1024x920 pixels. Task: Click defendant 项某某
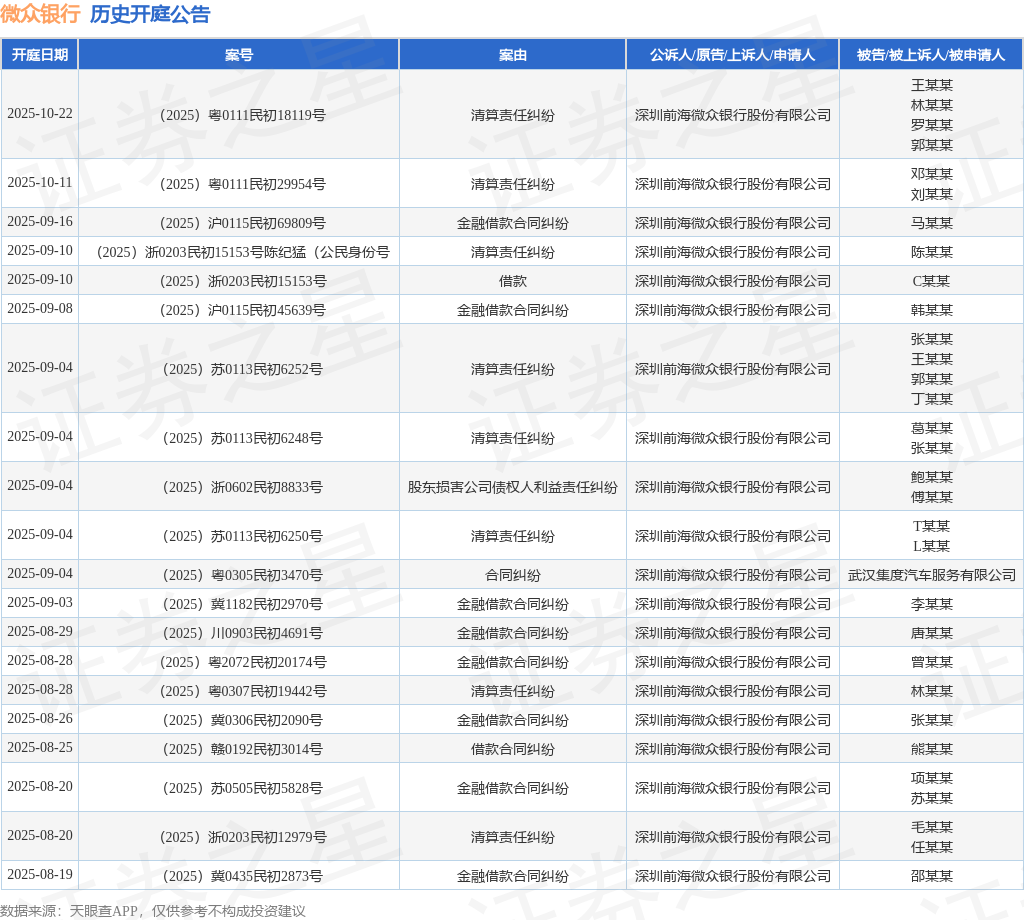coord(931,778)
